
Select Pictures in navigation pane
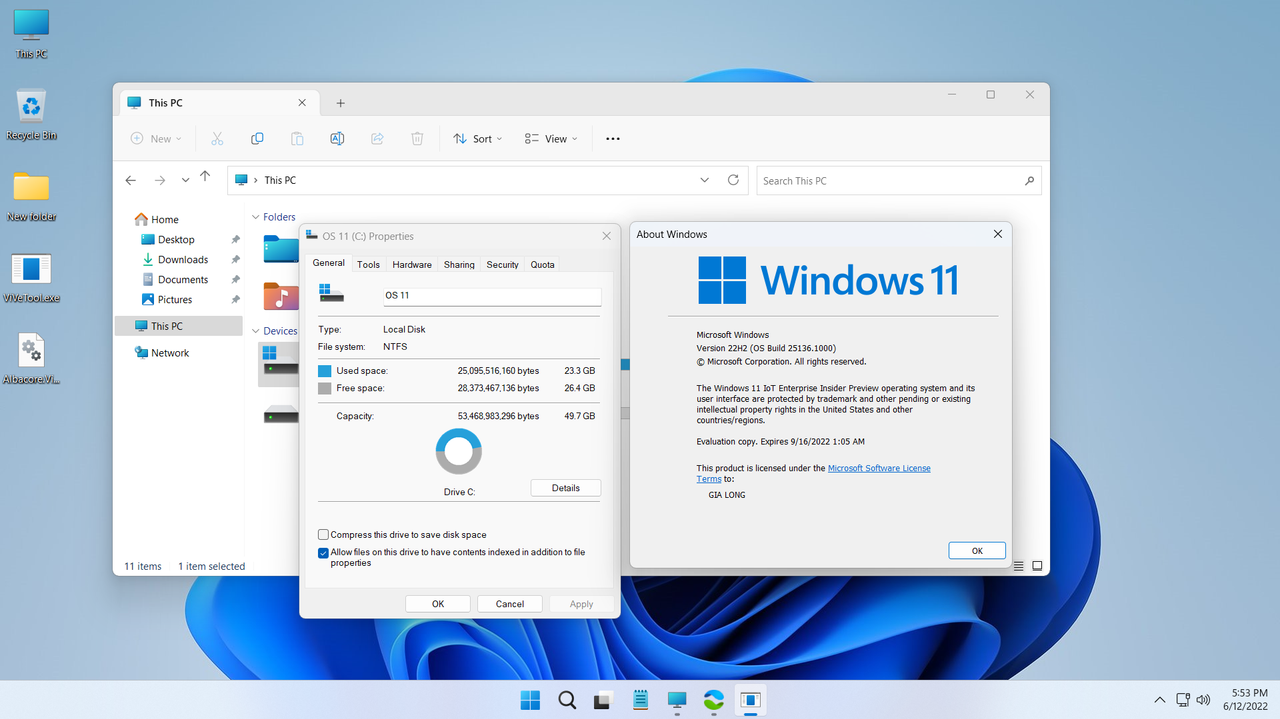pos(175,300)
